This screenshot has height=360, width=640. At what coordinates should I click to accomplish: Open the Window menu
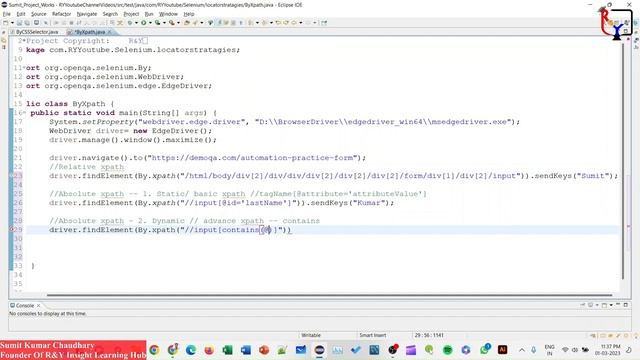168,14
